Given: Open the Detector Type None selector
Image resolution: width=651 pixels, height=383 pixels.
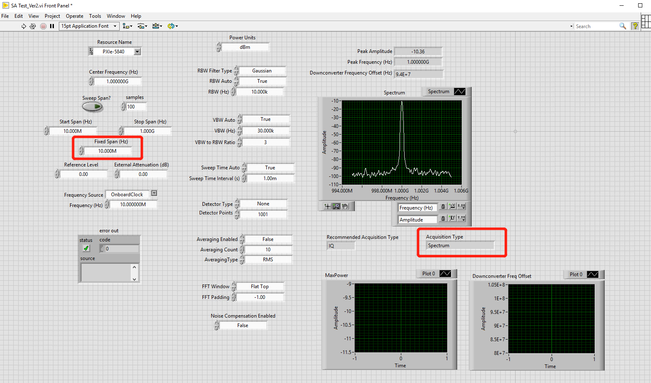Looking at the screenshot, I should [x=263, y=204].
